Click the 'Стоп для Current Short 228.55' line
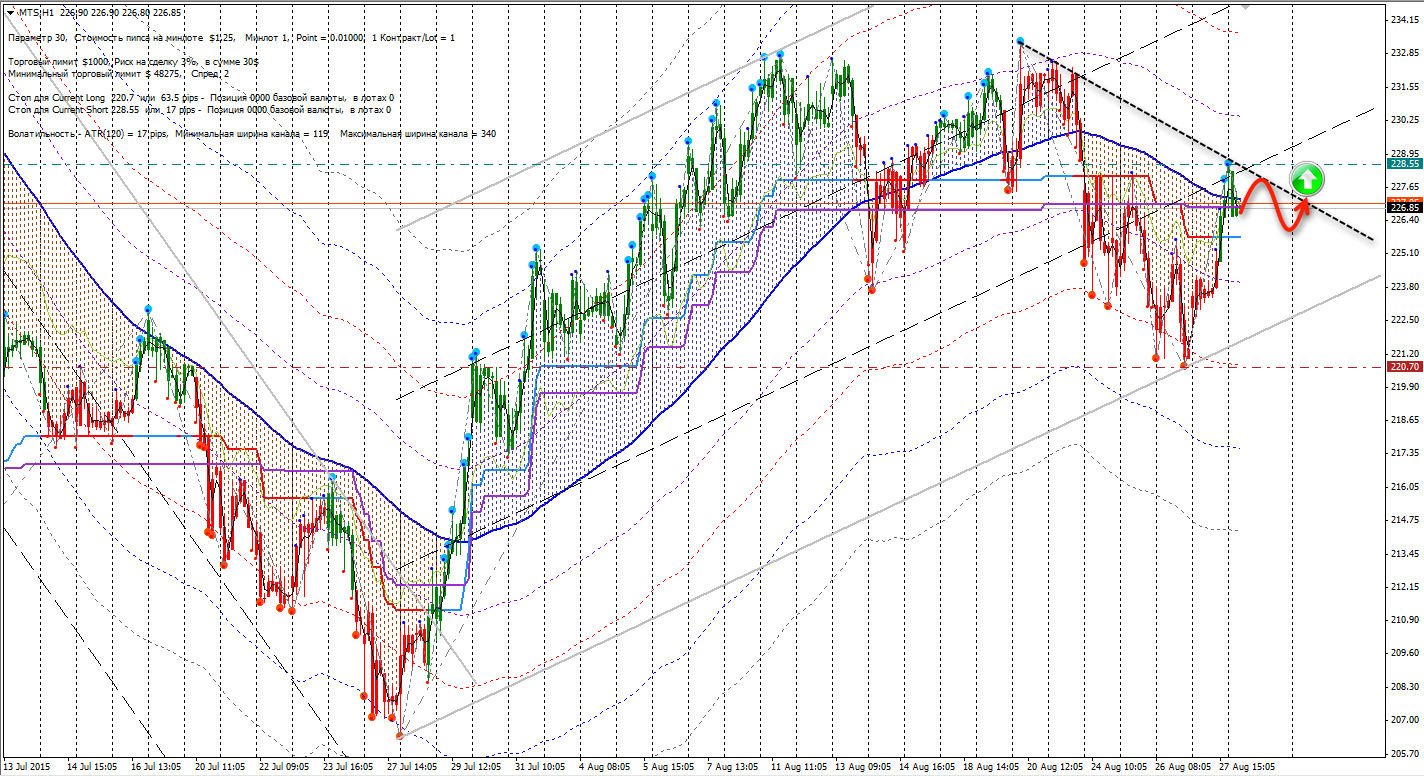 tap(199, 109)
